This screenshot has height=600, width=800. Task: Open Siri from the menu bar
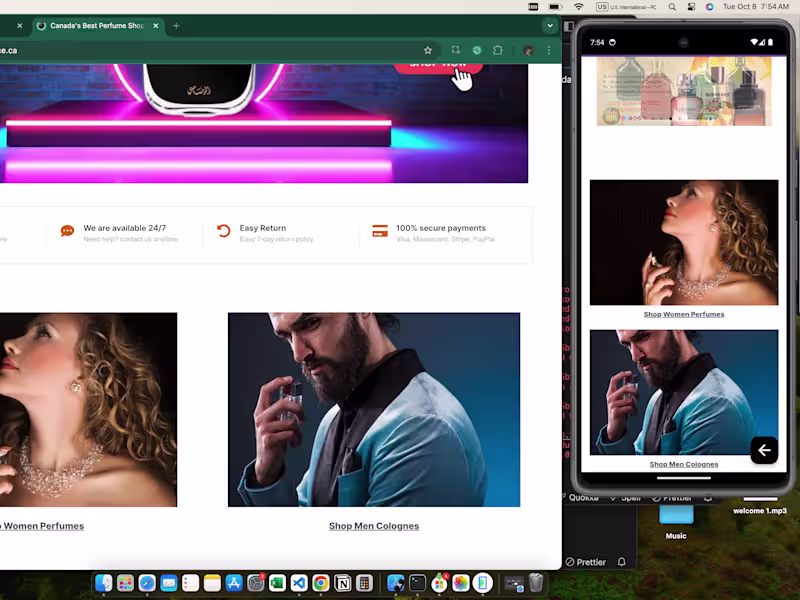click(710, 7)
